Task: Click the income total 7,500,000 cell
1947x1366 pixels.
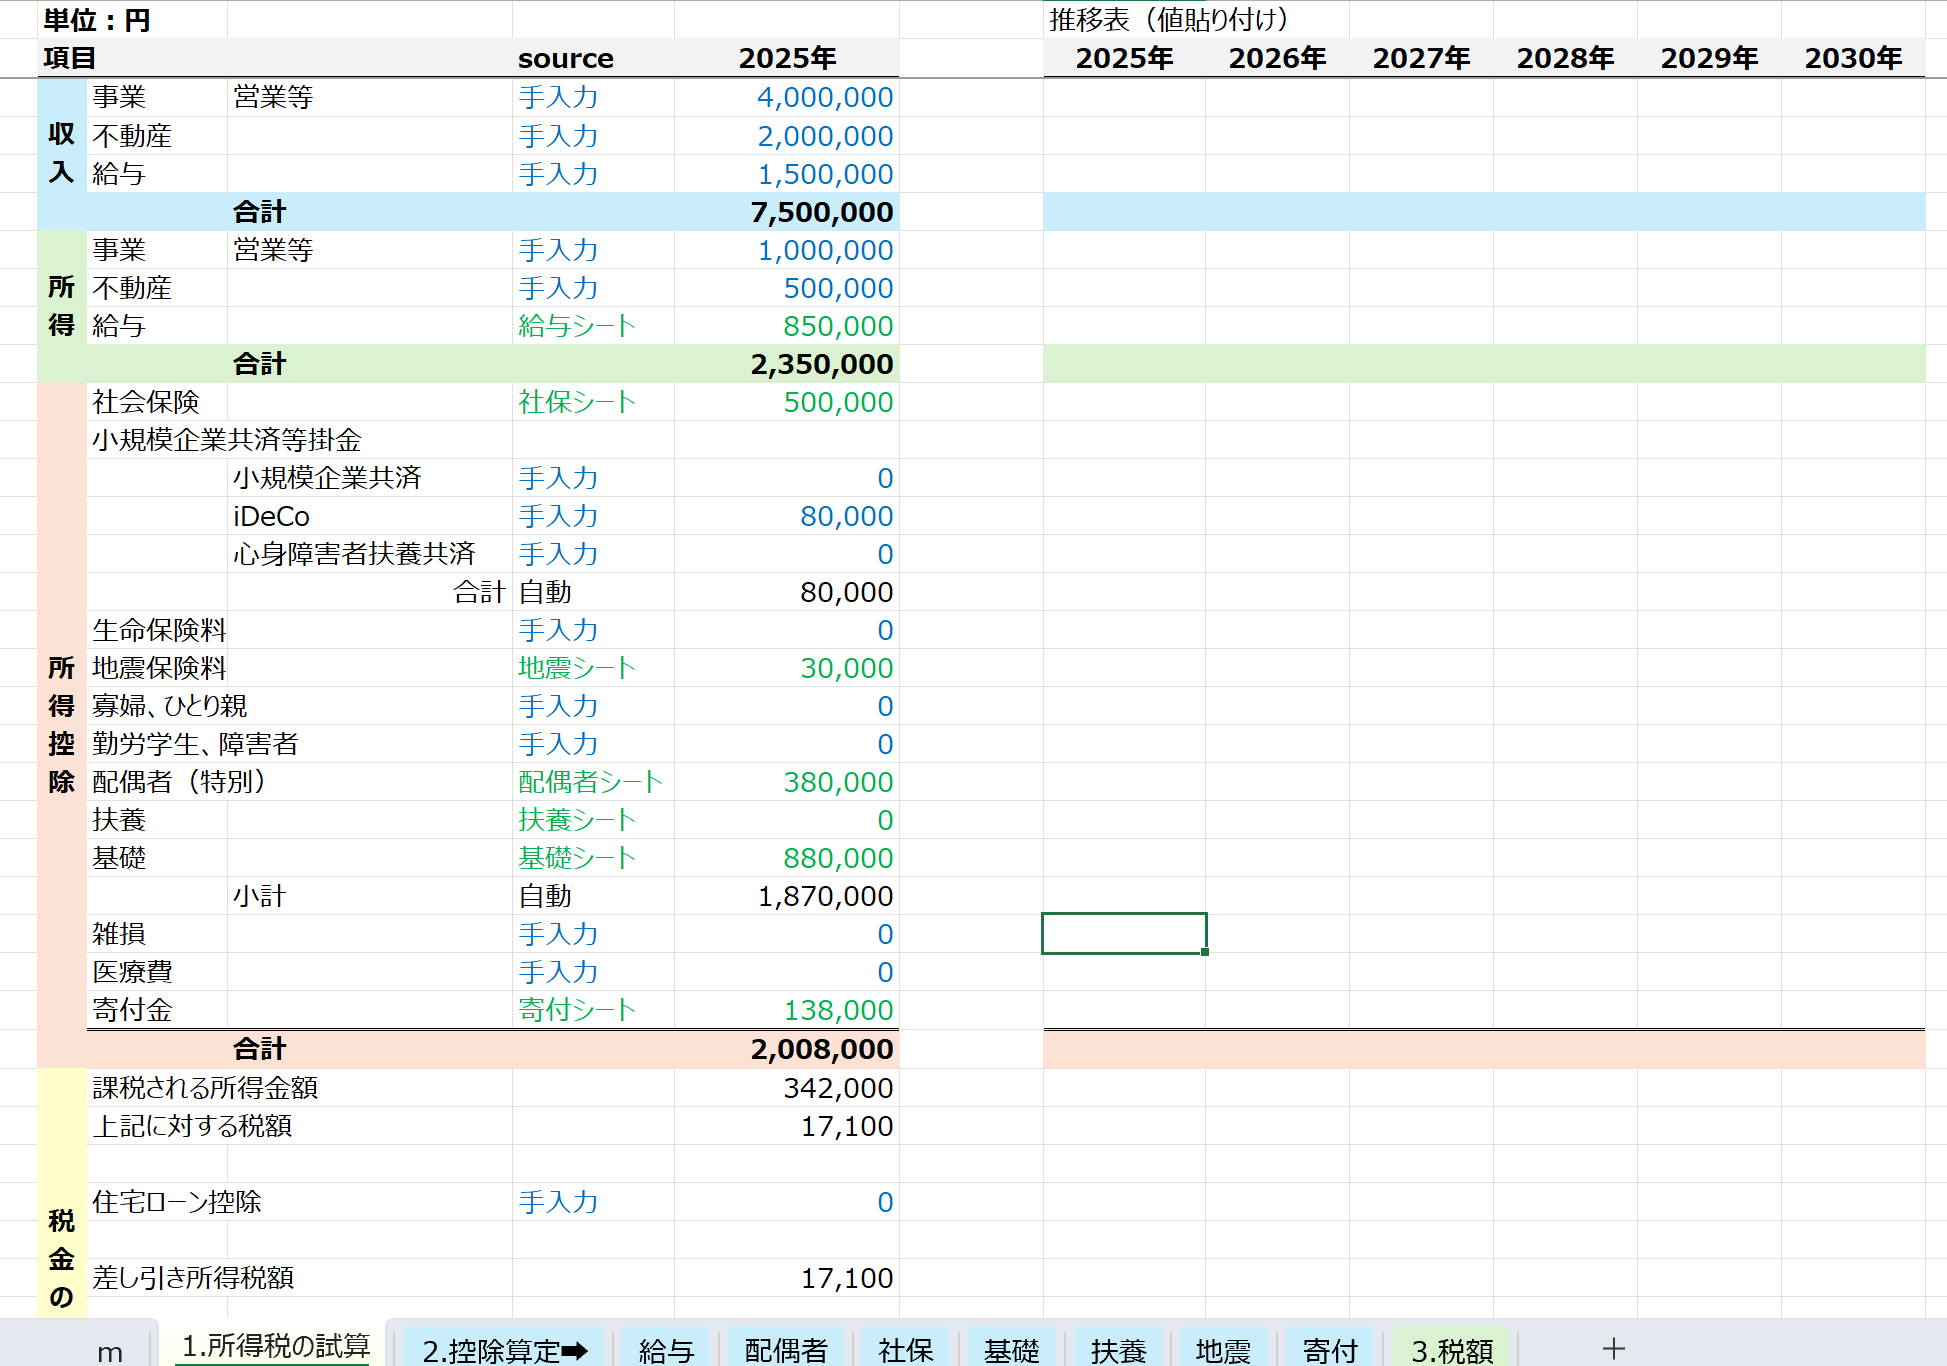Action: pyautogui.click(x=786, y=212)
